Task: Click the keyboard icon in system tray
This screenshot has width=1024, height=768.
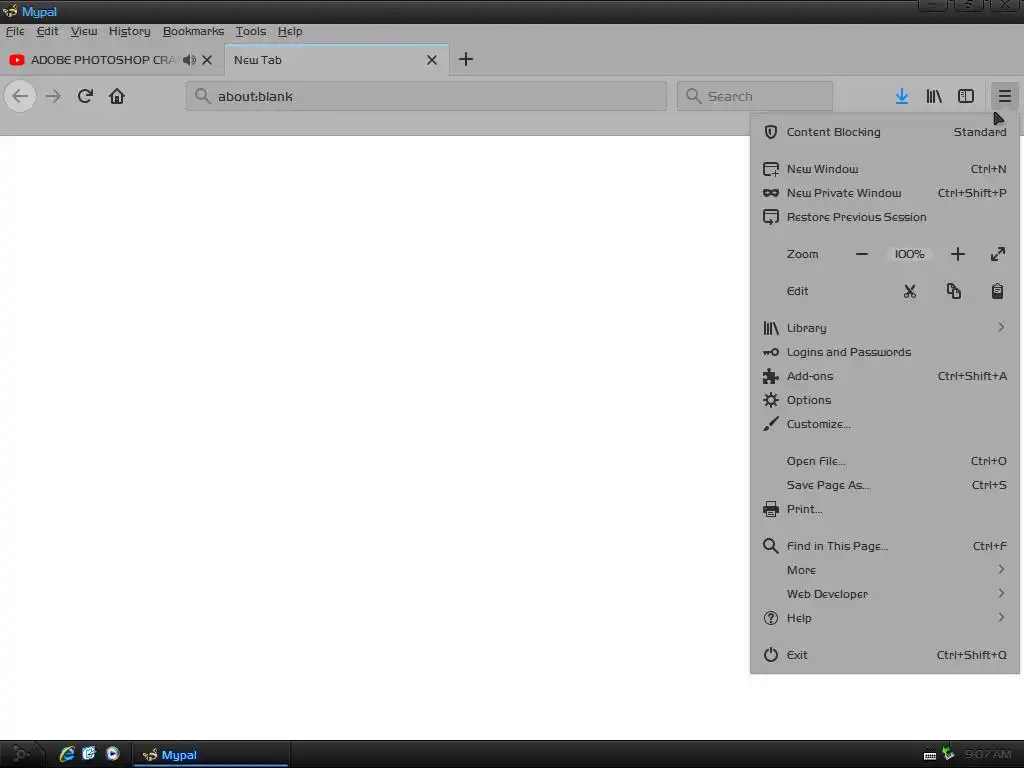Action: point(930,756)
